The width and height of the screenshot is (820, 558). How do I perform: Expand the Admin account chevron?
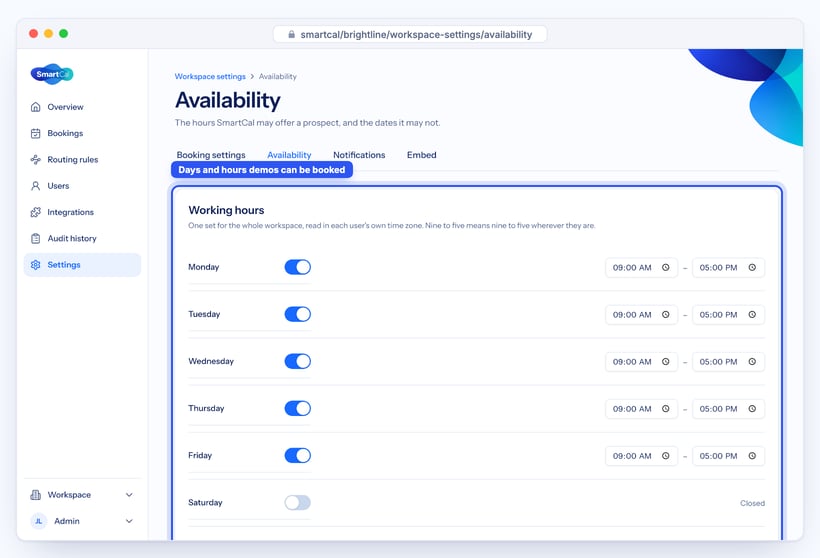coord(129,521)
